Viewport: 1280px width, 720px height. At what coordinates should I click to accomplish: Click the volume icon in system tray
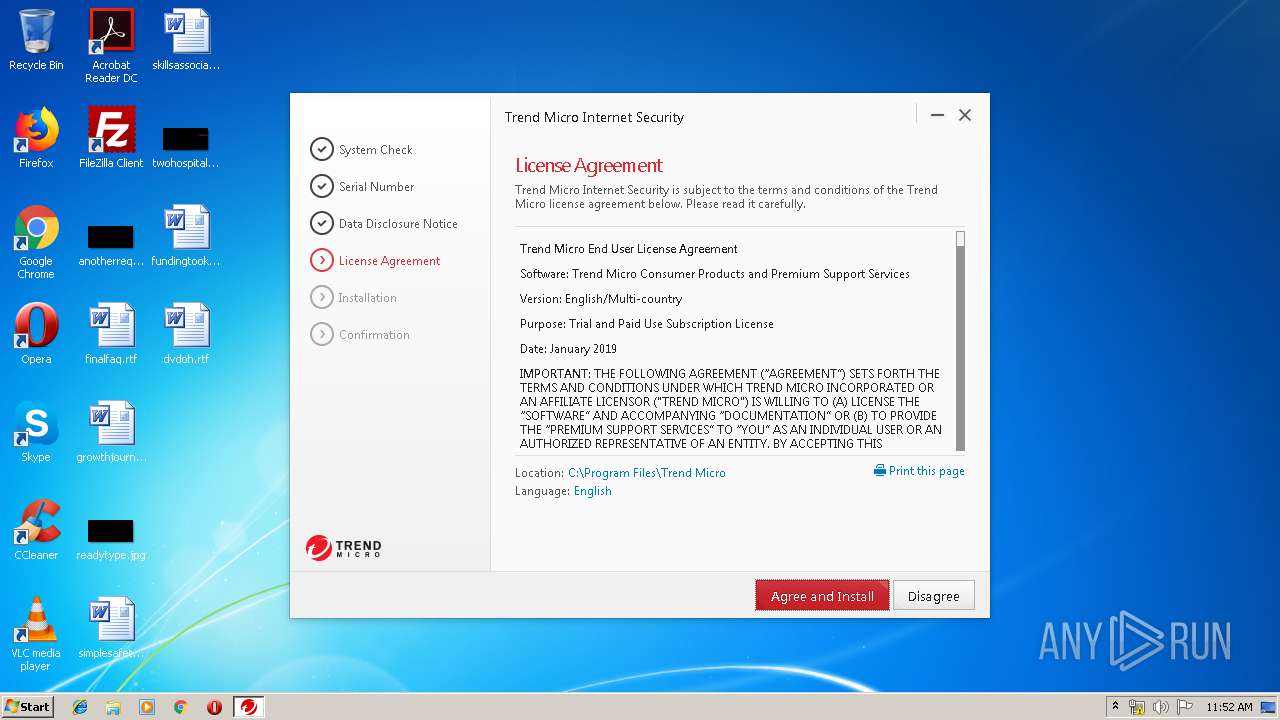(1161, 707)
